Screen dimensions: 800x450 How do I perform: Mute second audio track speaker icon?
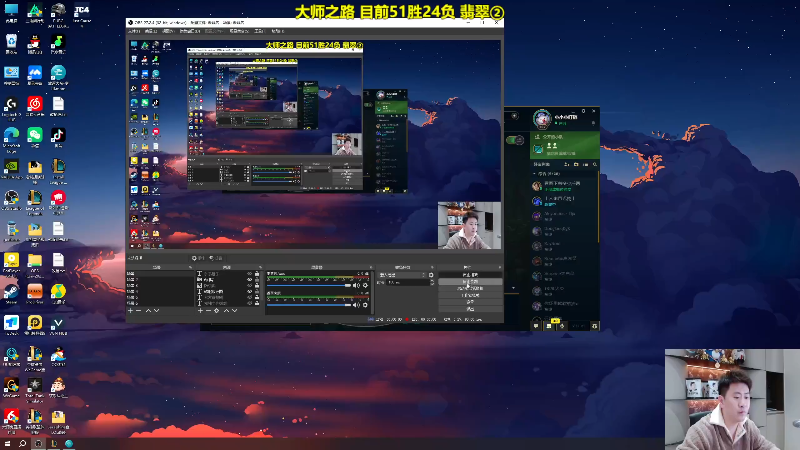[x=357, y=305]
